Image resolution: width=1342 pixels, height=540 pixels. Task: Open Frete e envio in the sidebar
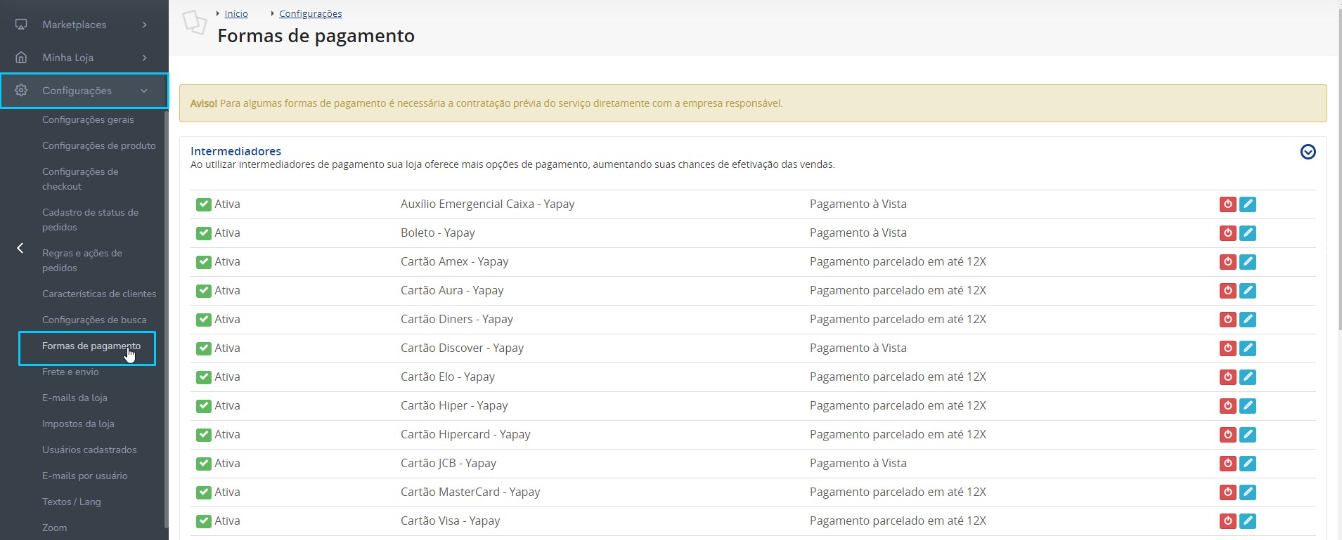70,372
